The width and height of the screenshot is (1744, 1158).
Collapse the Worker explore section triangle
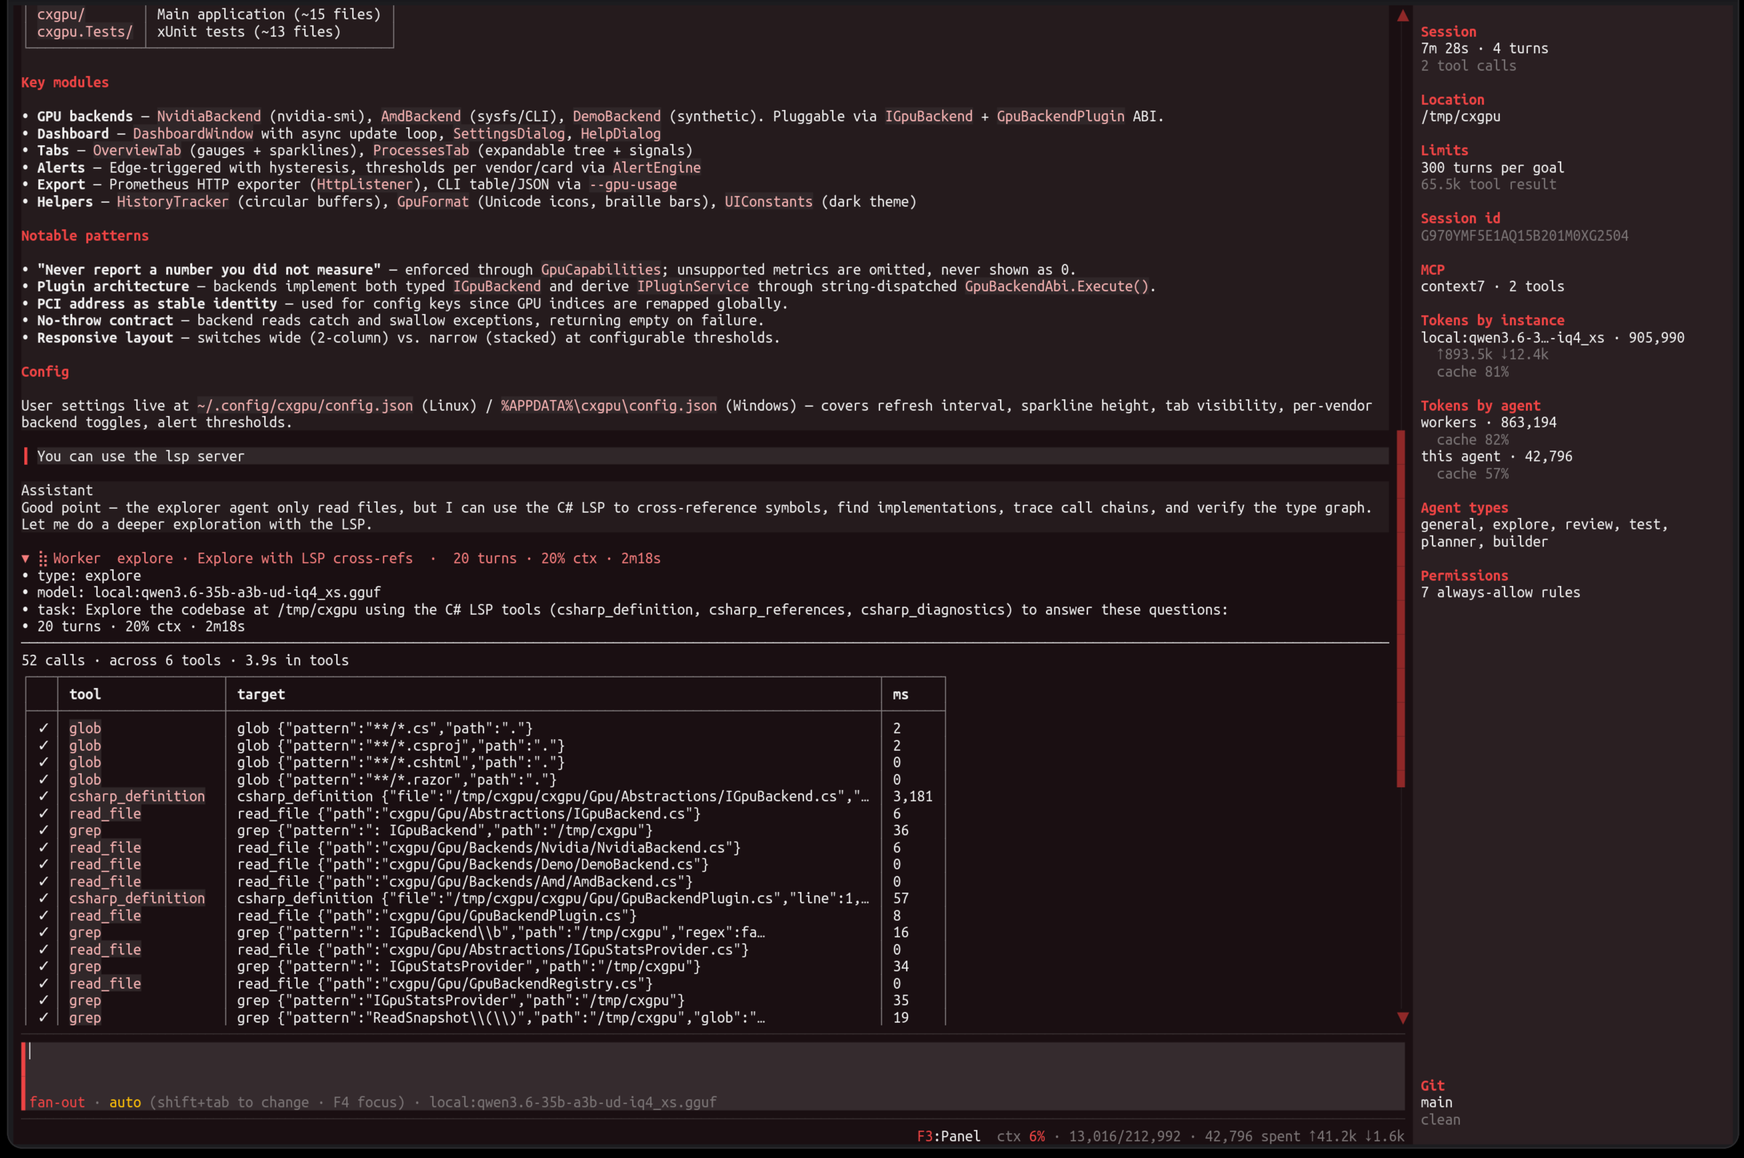coord(25,558)
